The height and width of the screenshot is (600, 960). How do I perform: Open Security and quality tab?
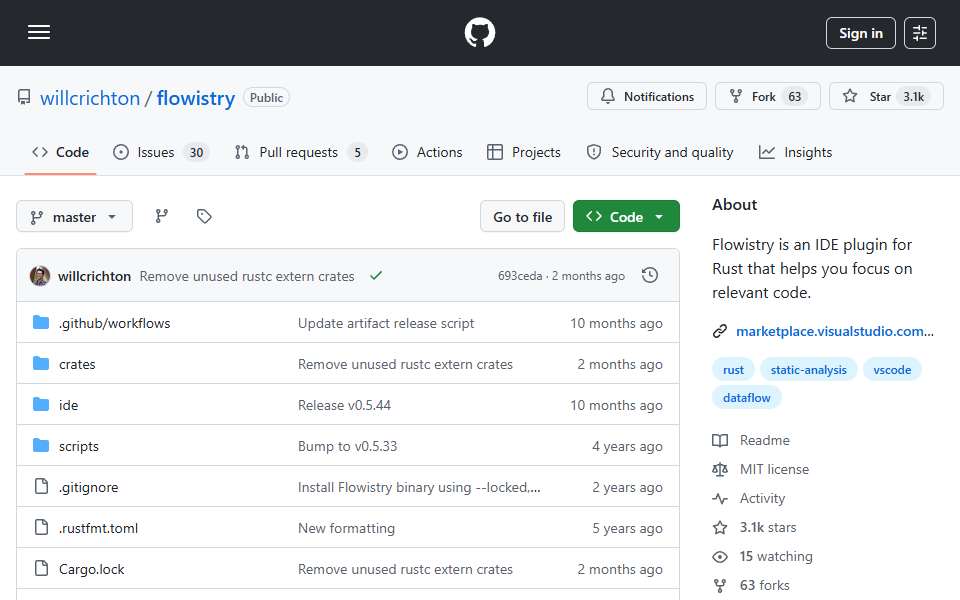[x=659, y=152]
